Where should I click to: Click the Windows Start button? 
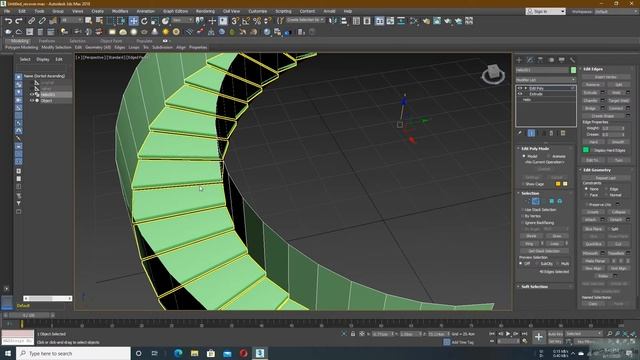(8, 353)
